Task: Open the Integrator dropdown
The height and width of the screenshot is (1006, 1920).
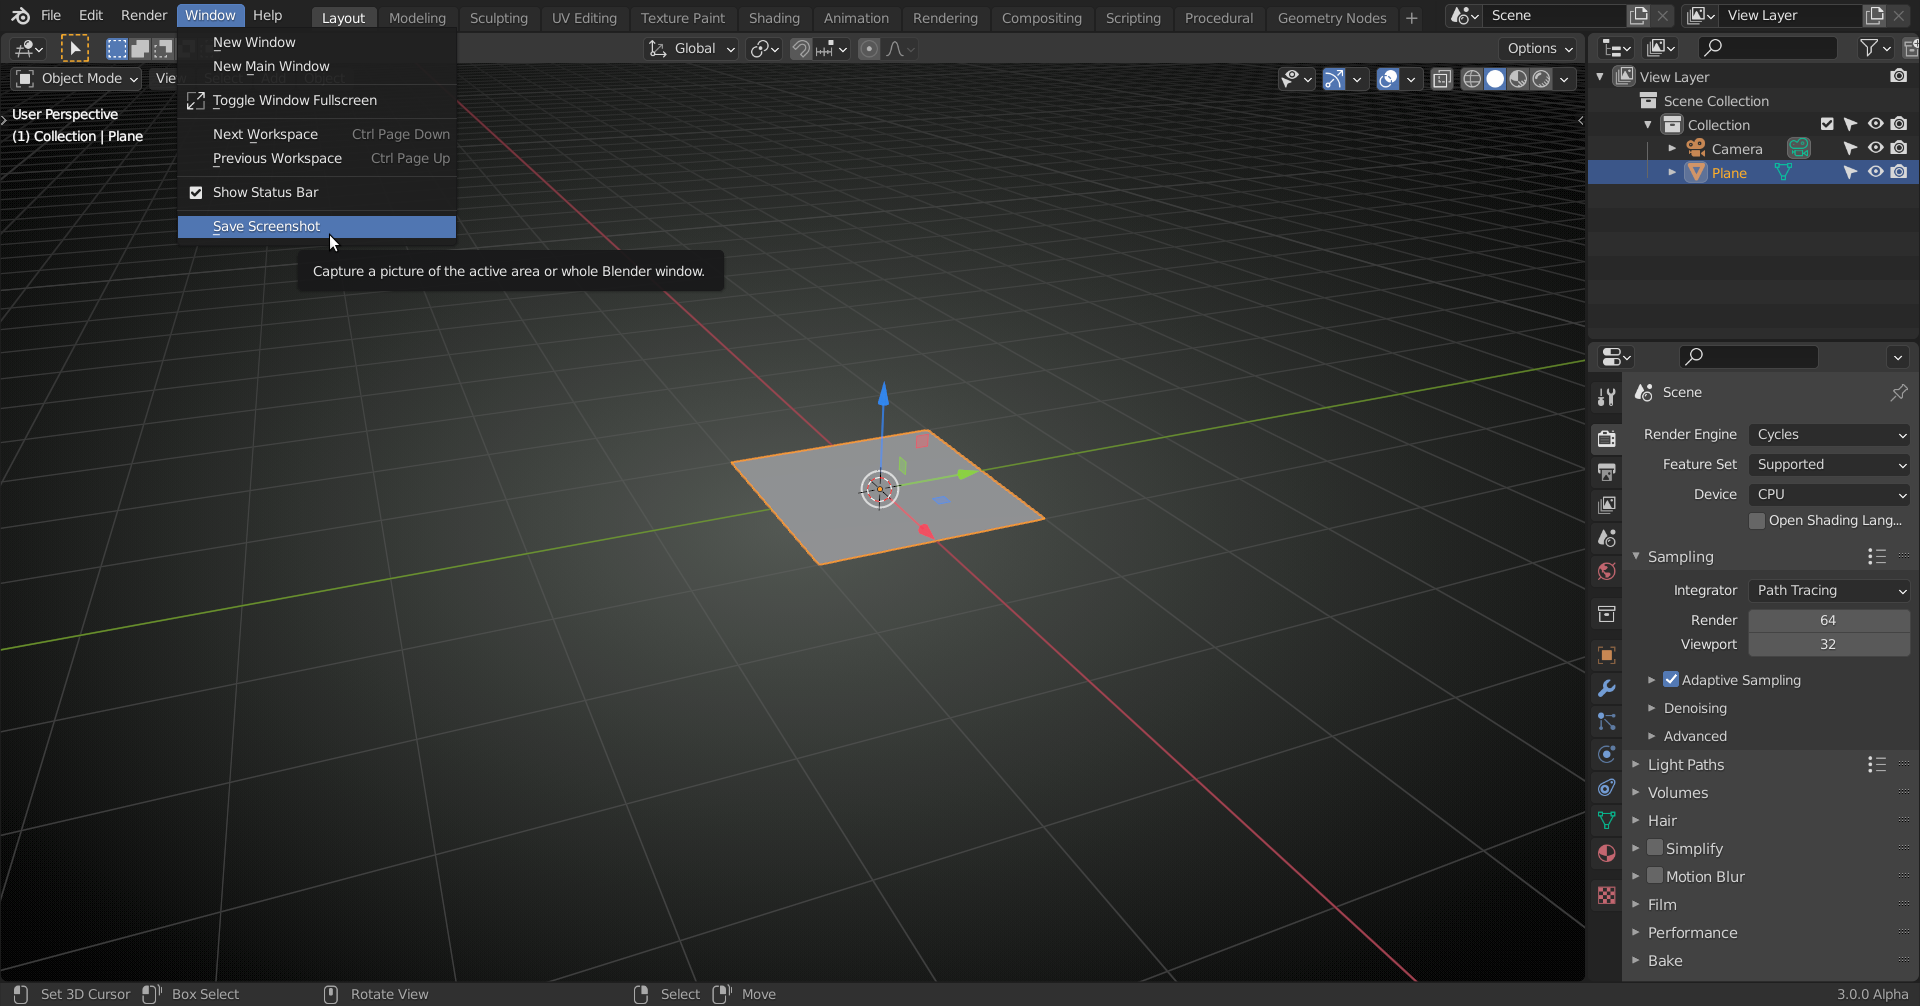Action: (1829, 590)
